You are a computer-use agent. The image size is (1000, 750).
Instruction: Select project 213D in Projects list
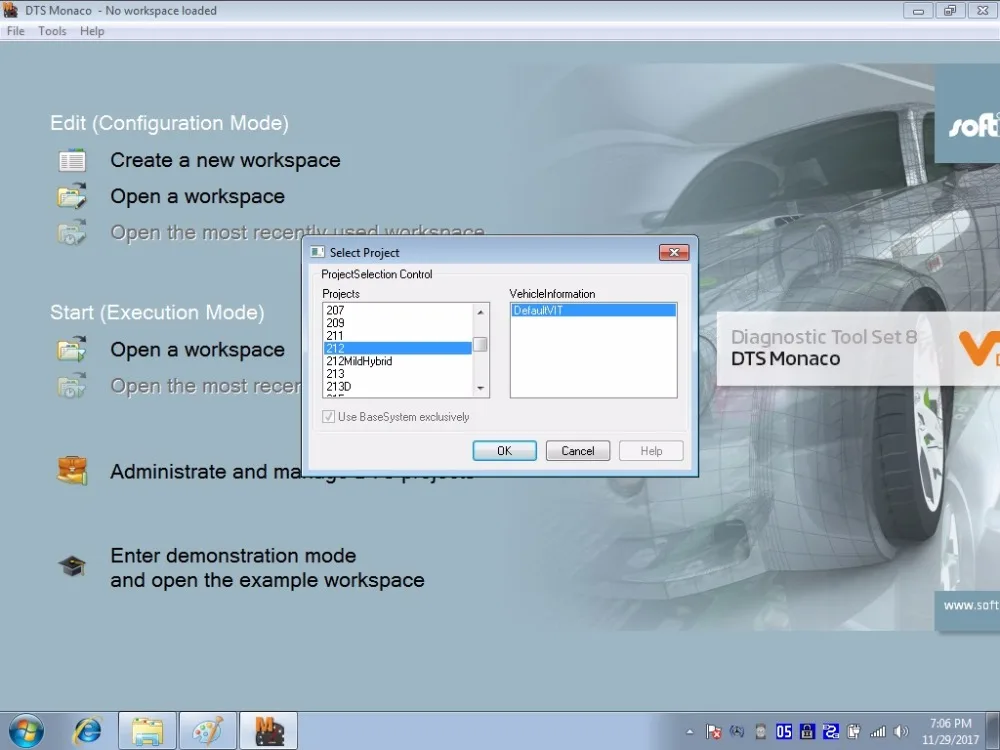point(398,386)
